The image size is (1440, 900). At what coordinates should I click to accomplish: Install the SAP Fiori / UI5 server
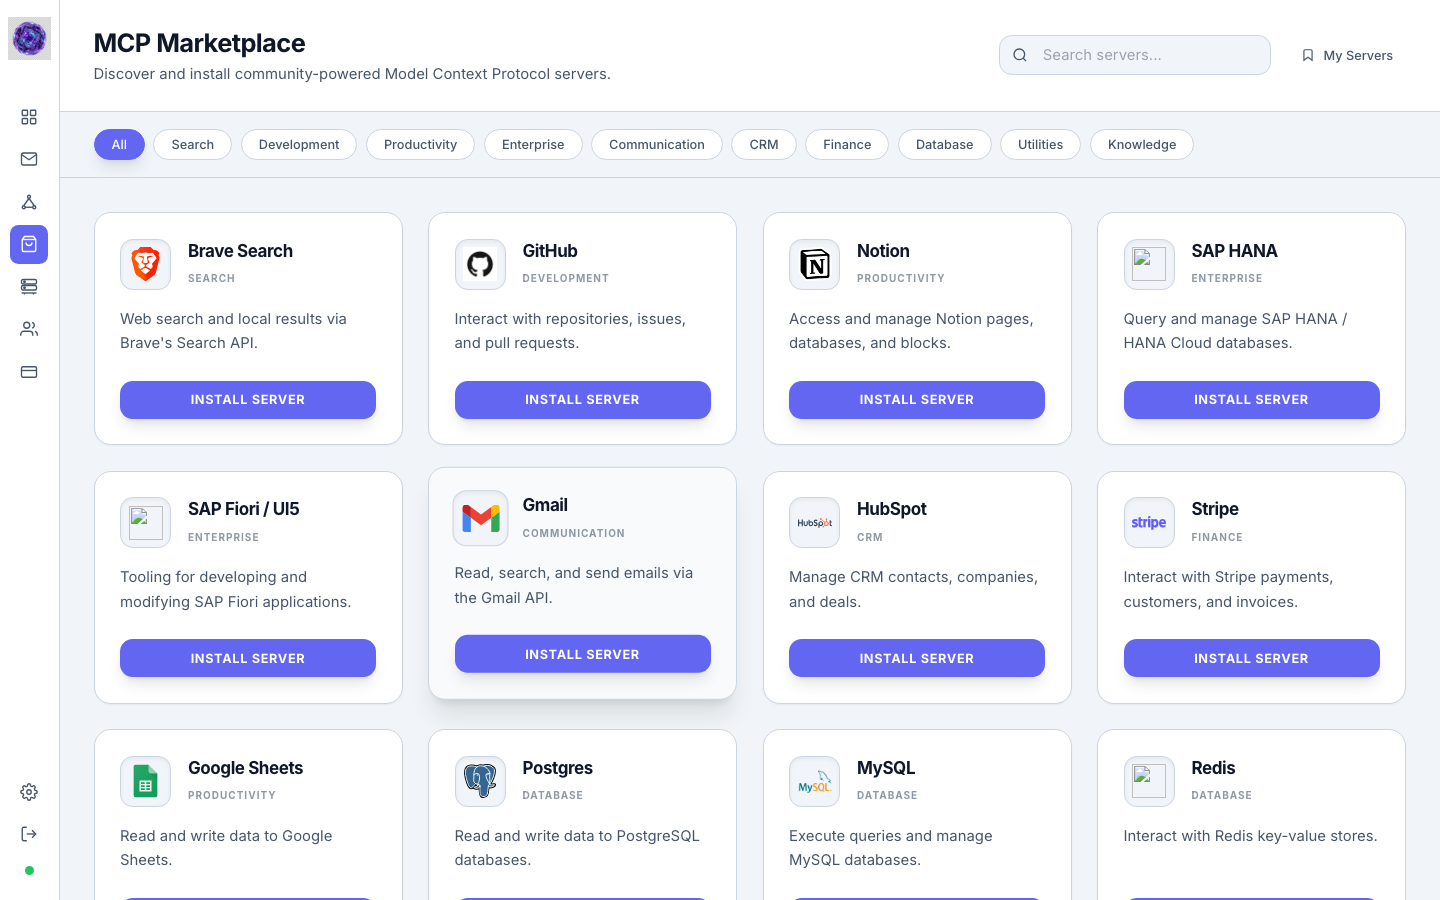(x=248, y=658)
